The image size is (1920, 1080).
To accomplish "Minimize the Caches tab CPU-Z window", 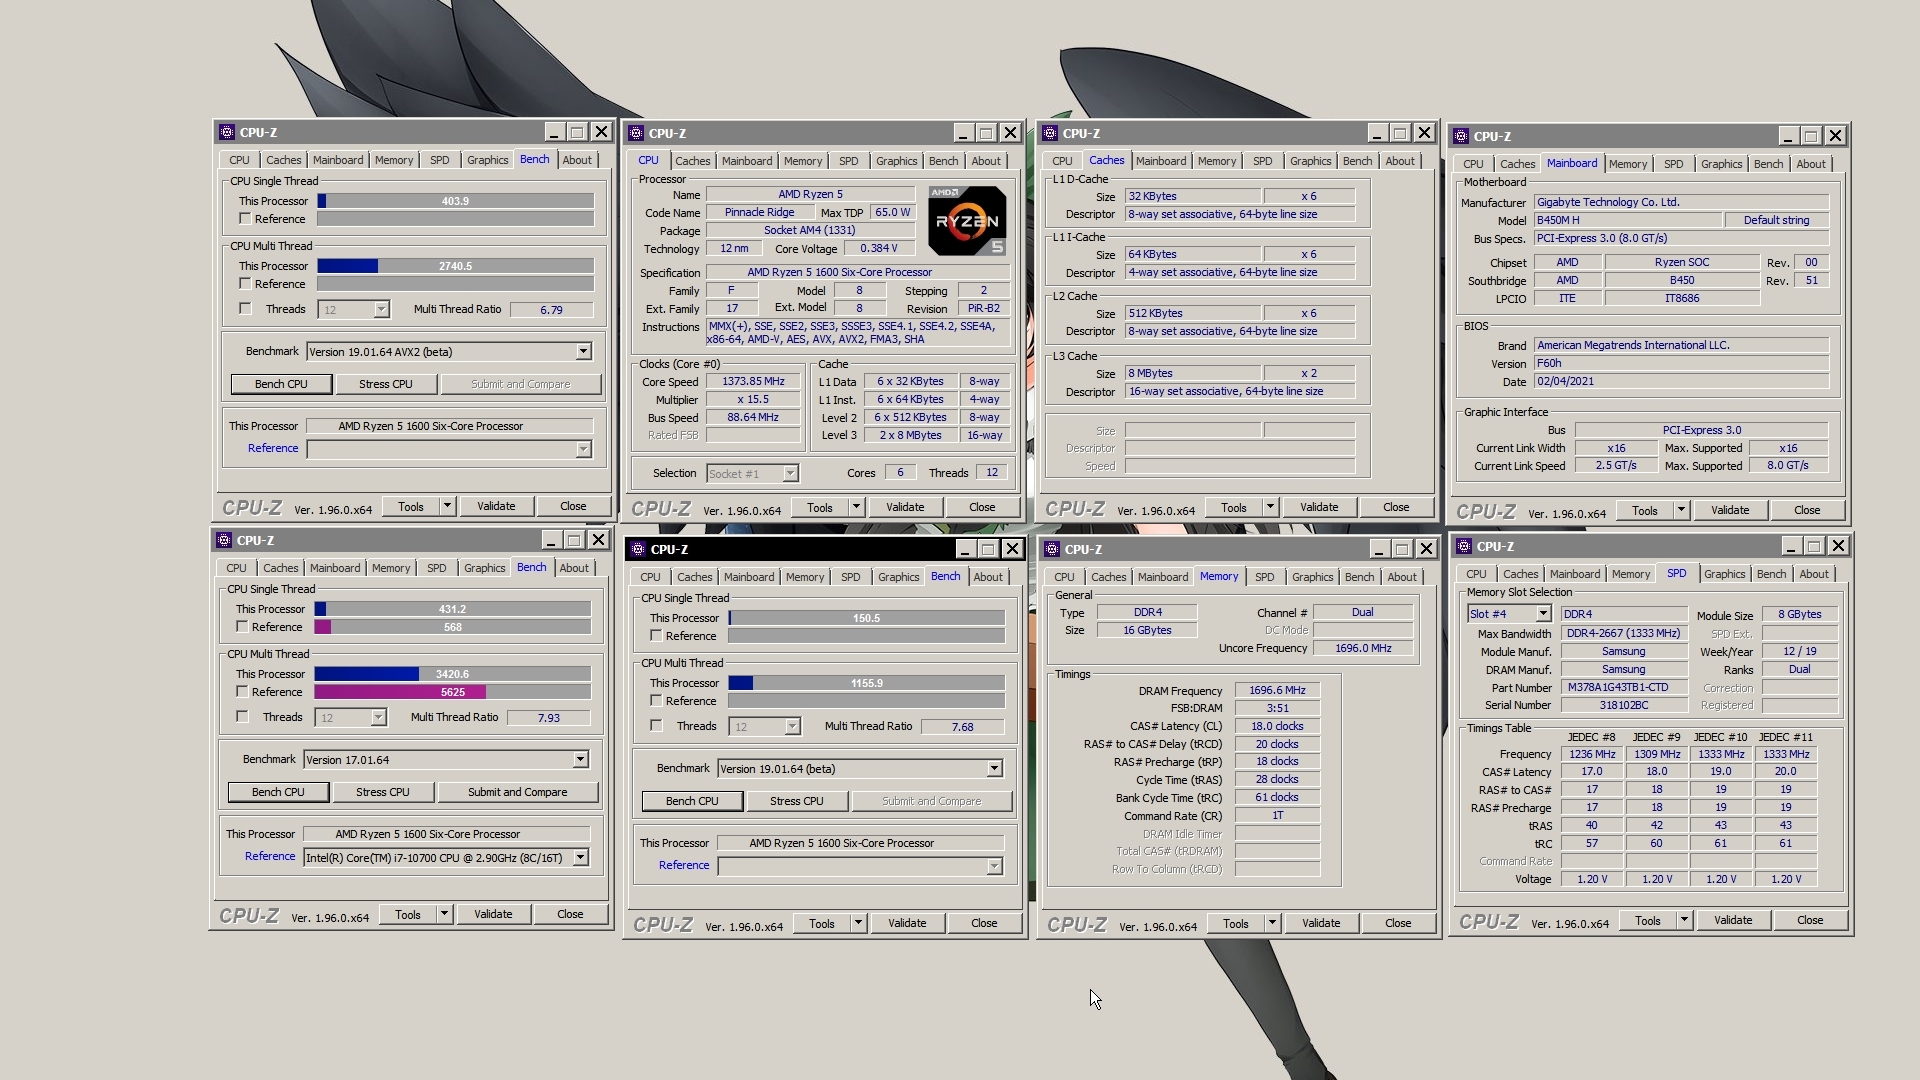I will pos(1376,133).
